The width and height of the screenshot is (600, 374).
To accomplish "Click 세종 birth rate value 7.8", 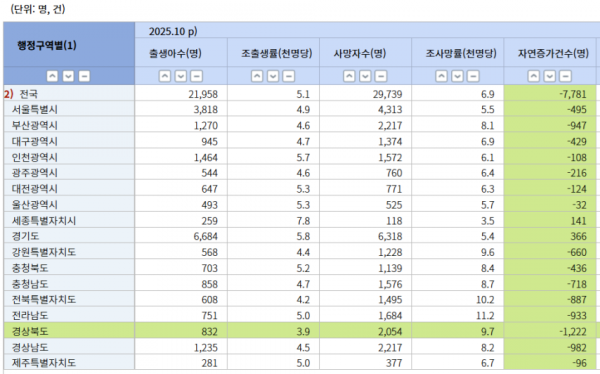I will coord(303,221).
